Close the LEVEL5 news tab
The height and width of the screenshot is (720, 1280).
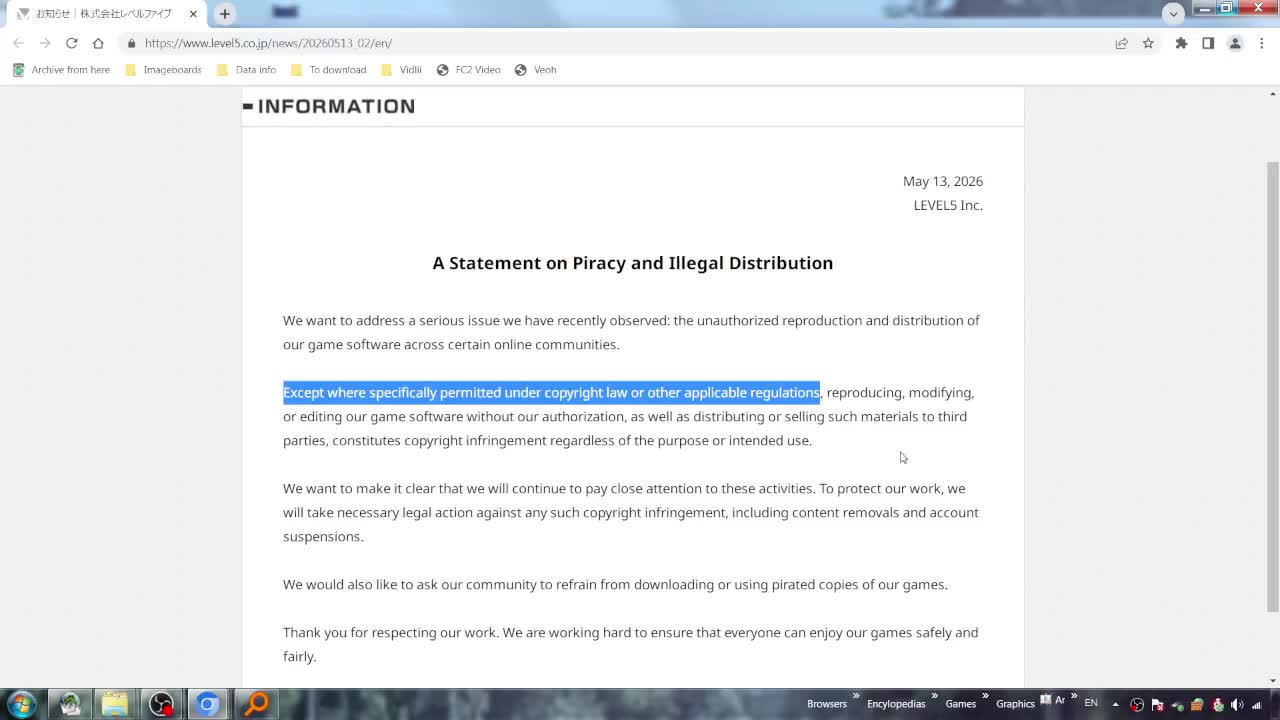[193, 14]
